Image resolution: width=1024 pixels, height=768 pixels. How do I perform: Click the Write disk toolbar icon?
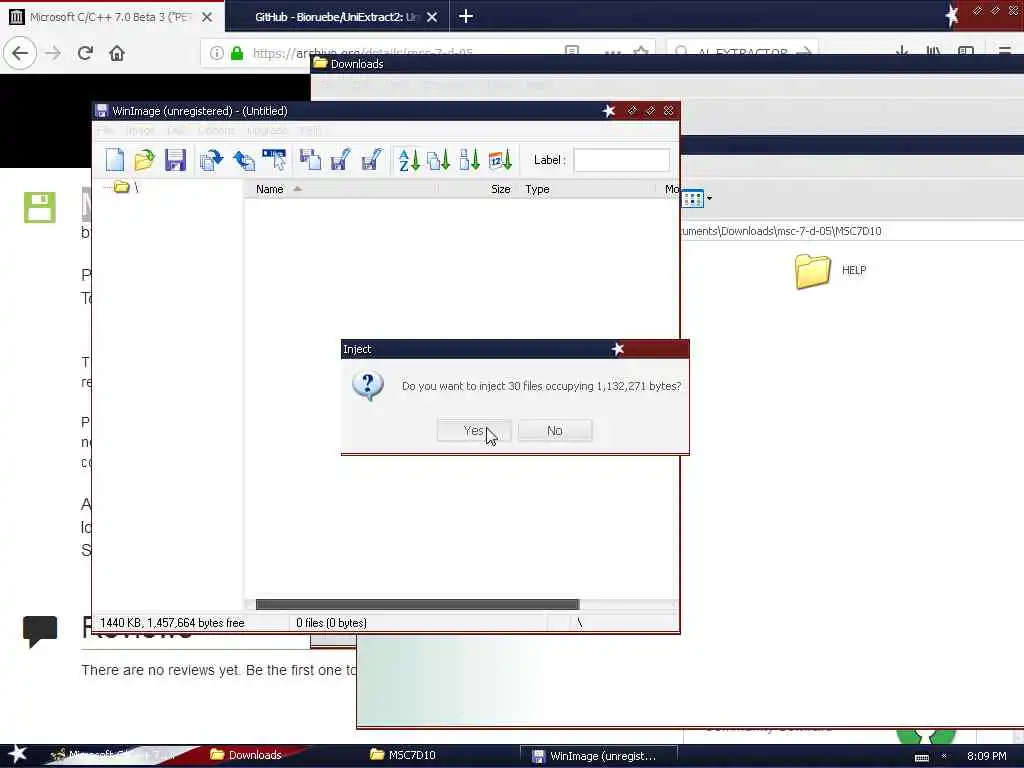[x=340, y=160]
